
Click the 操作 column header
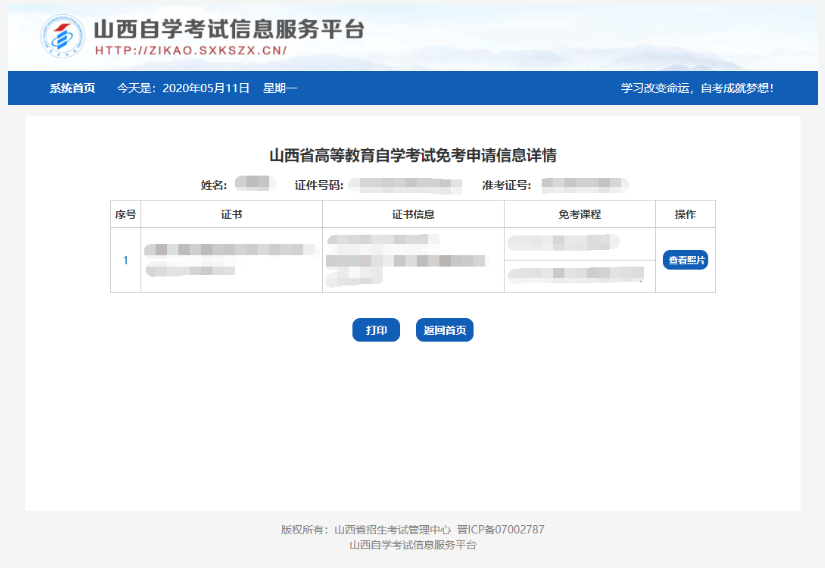click(685, 215)
